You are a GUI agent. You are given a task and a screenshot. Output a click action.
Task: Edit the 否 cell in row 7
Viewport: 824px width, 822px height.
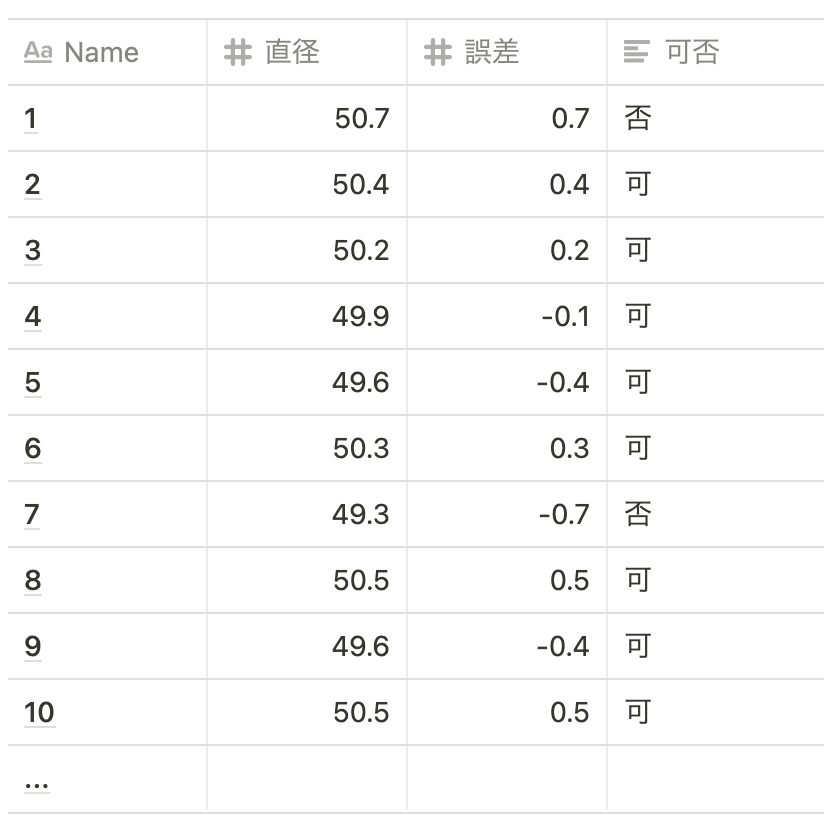pos(716,514)
